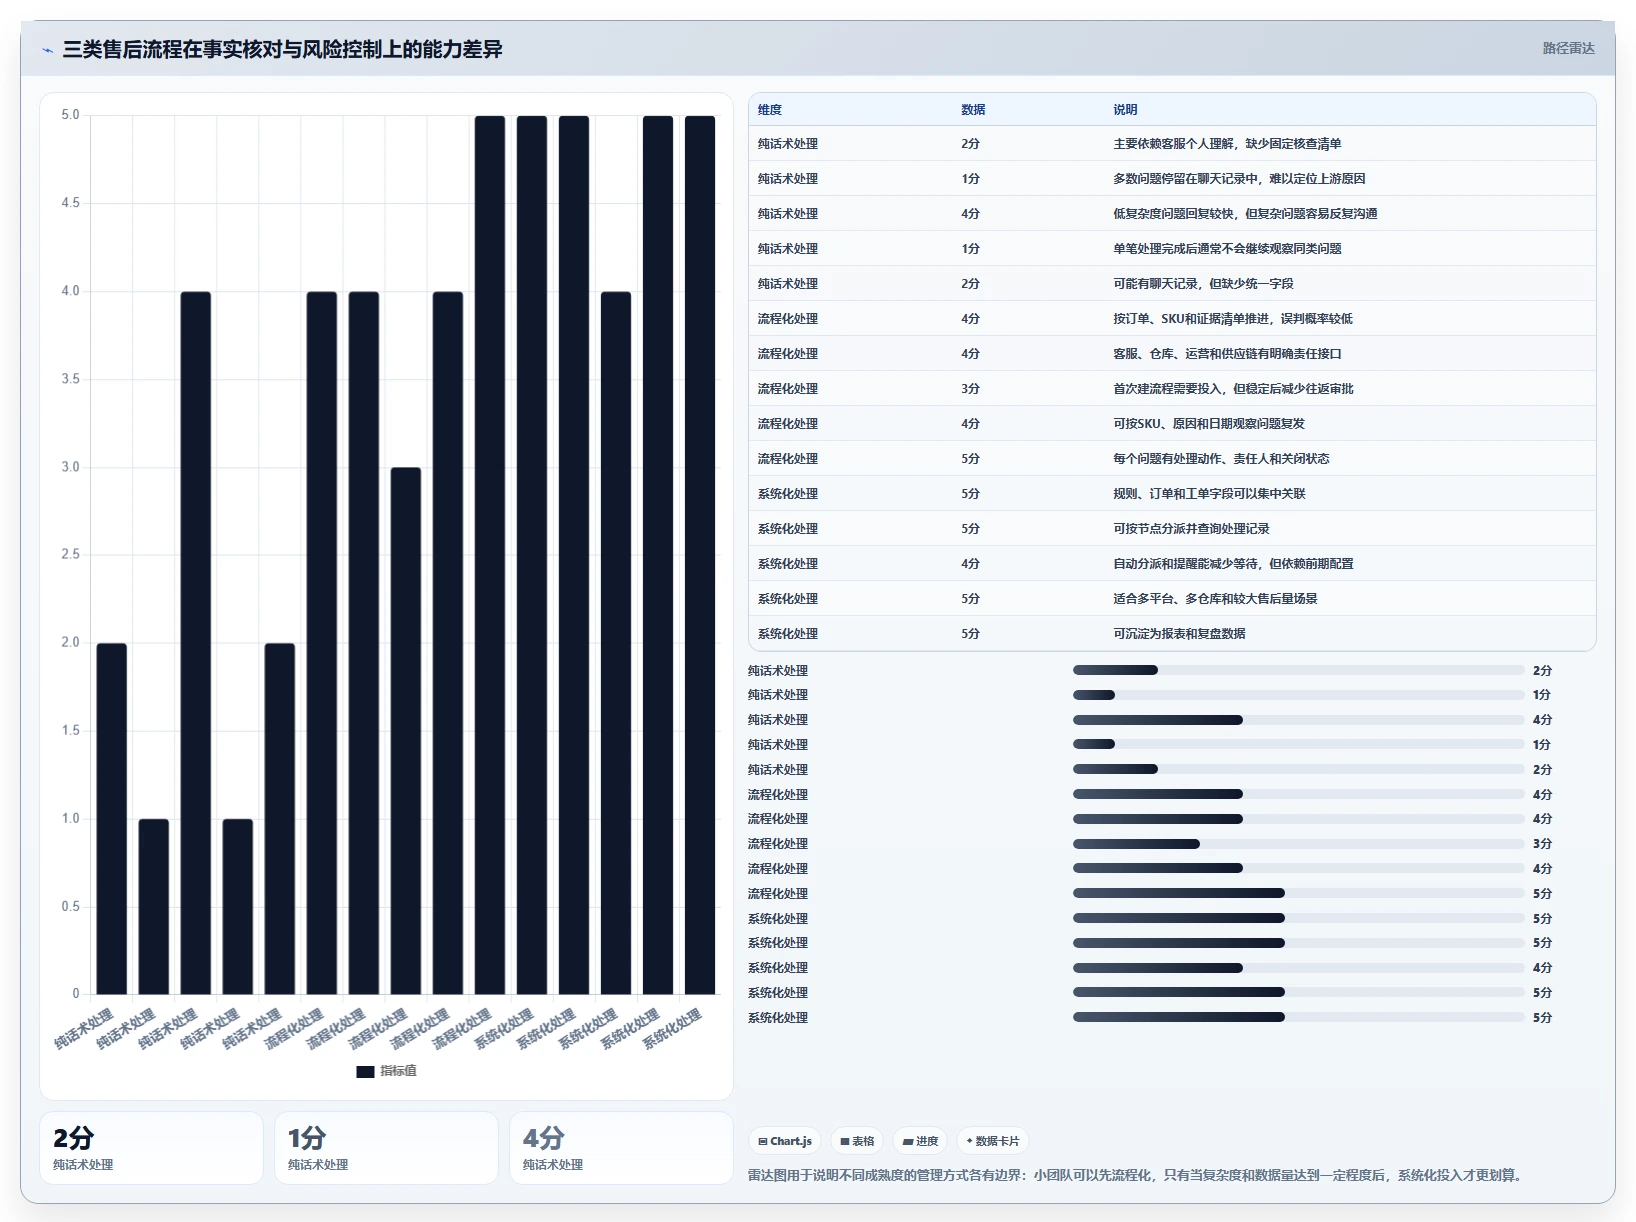1636x1222 pixels.
Task: Select the row 规则、订单和工单字段可以集中关联
Action: [1172, 494]
